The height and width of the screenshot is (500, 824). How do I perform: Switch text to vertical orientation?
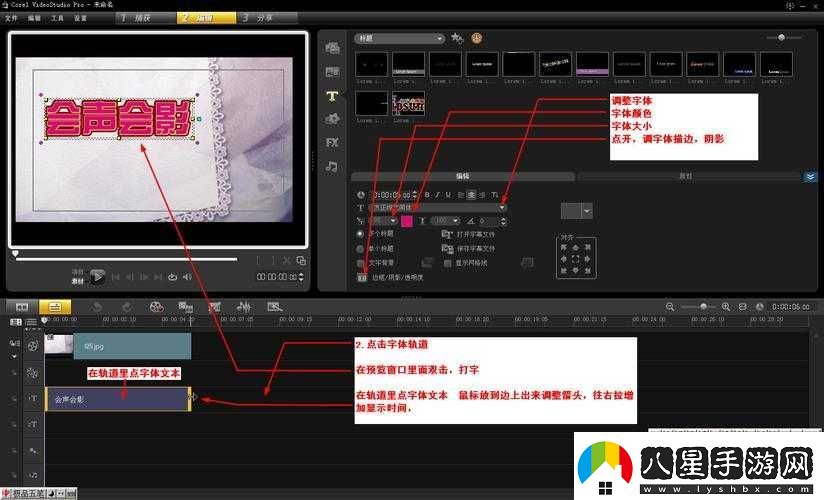(495, 195)
